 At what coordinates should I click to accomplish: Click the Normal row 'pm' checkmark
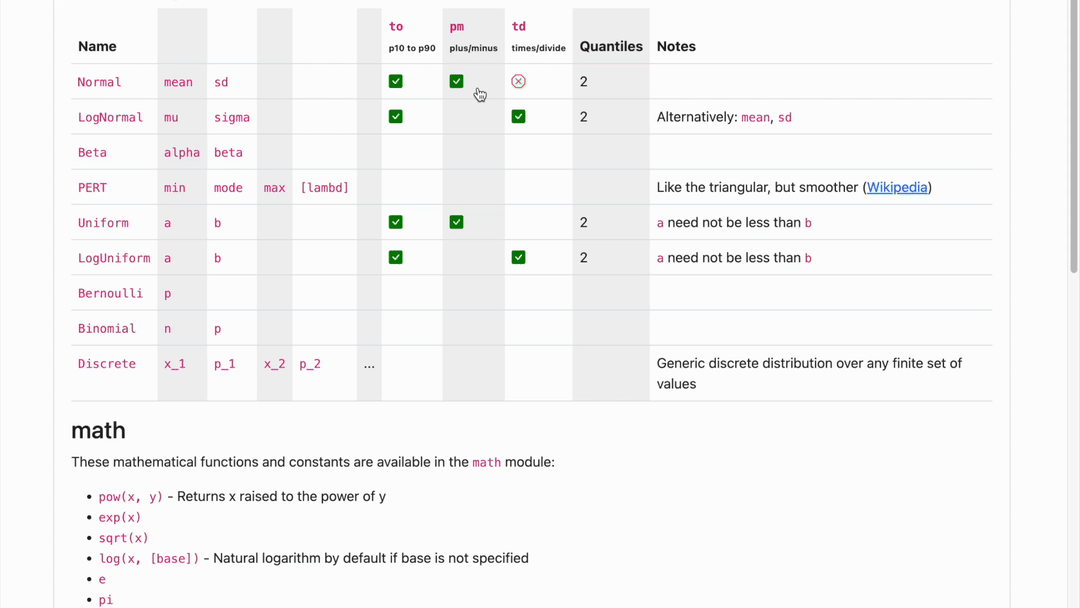[456, 82]
